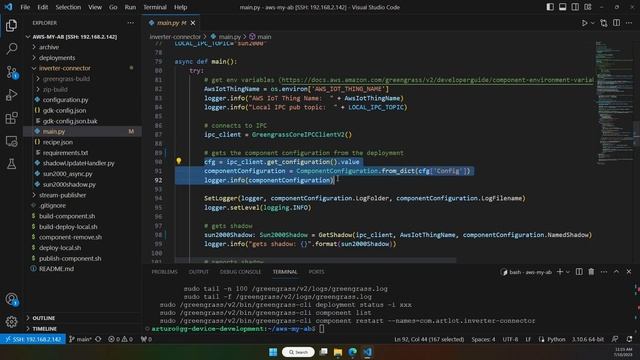Open the Search view in activity bar

(x=11, y=49)
